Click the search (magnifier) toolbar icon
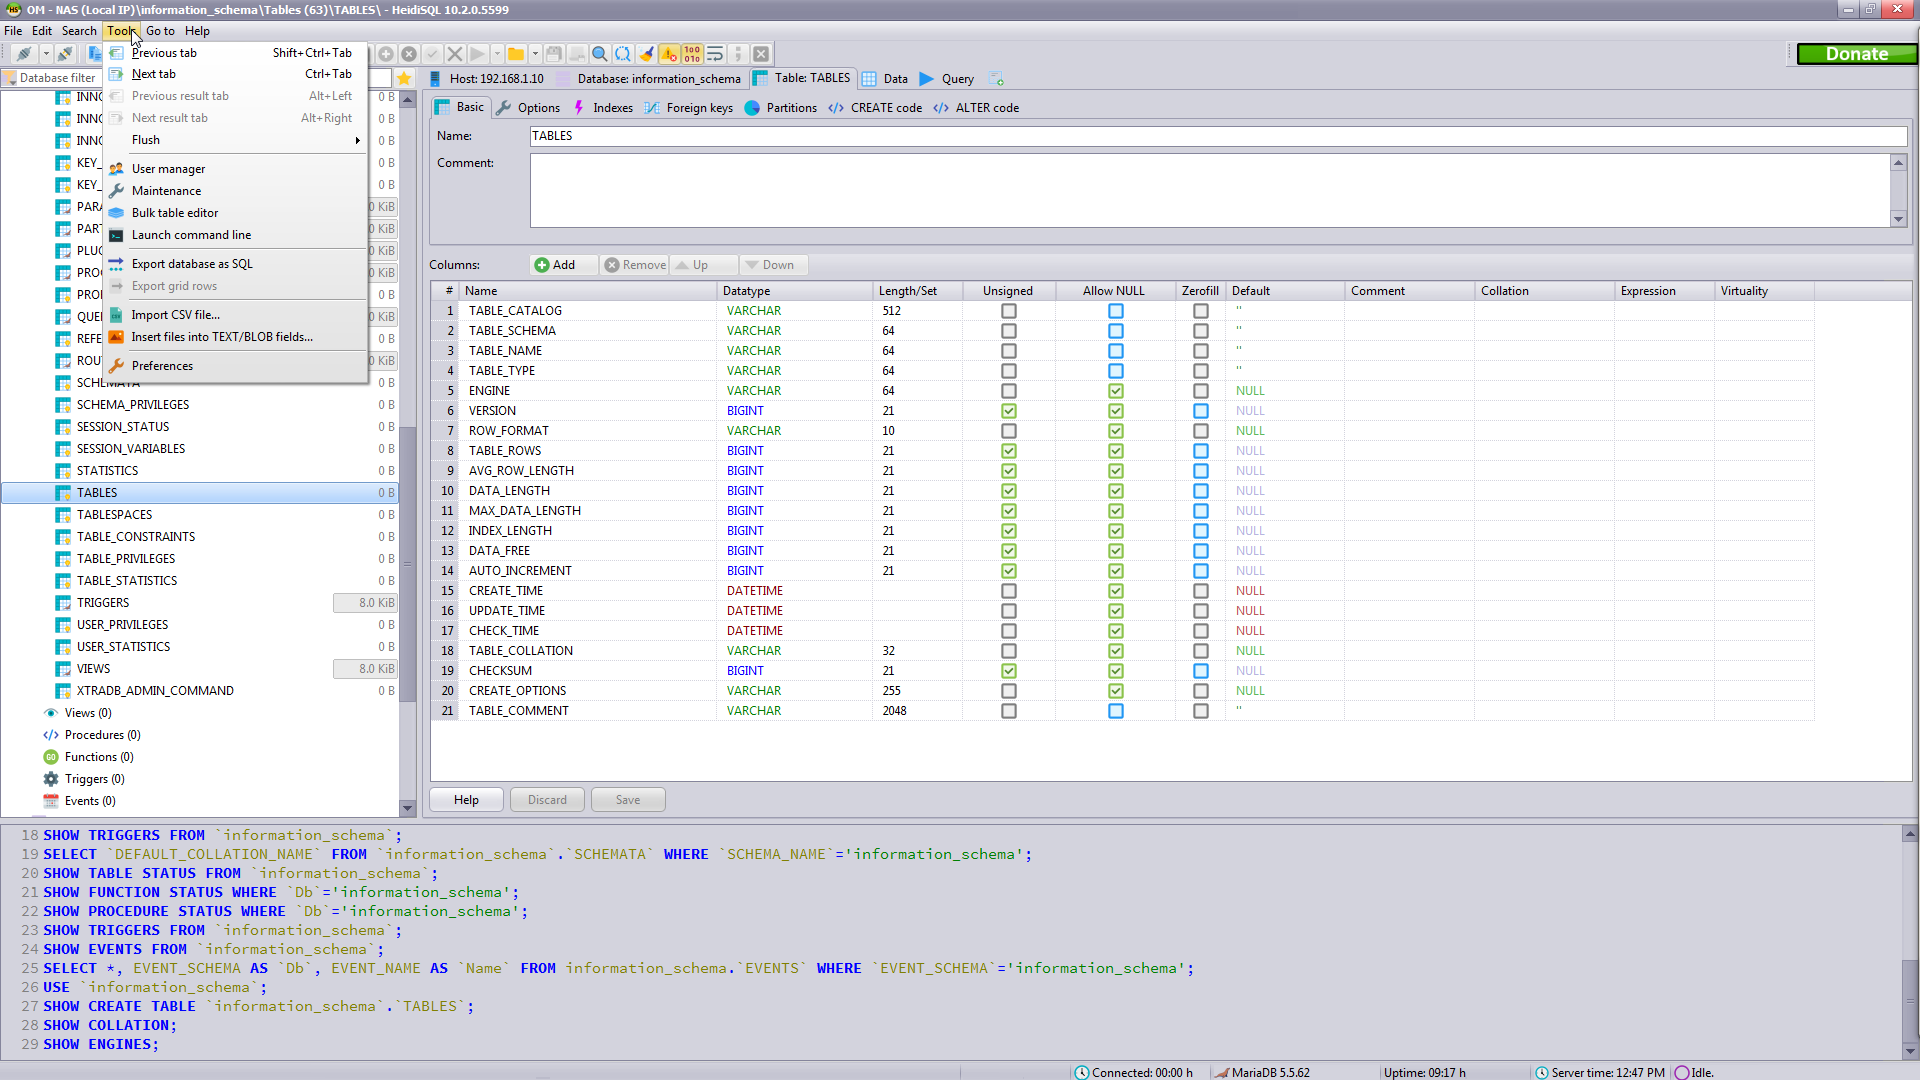 600,54
